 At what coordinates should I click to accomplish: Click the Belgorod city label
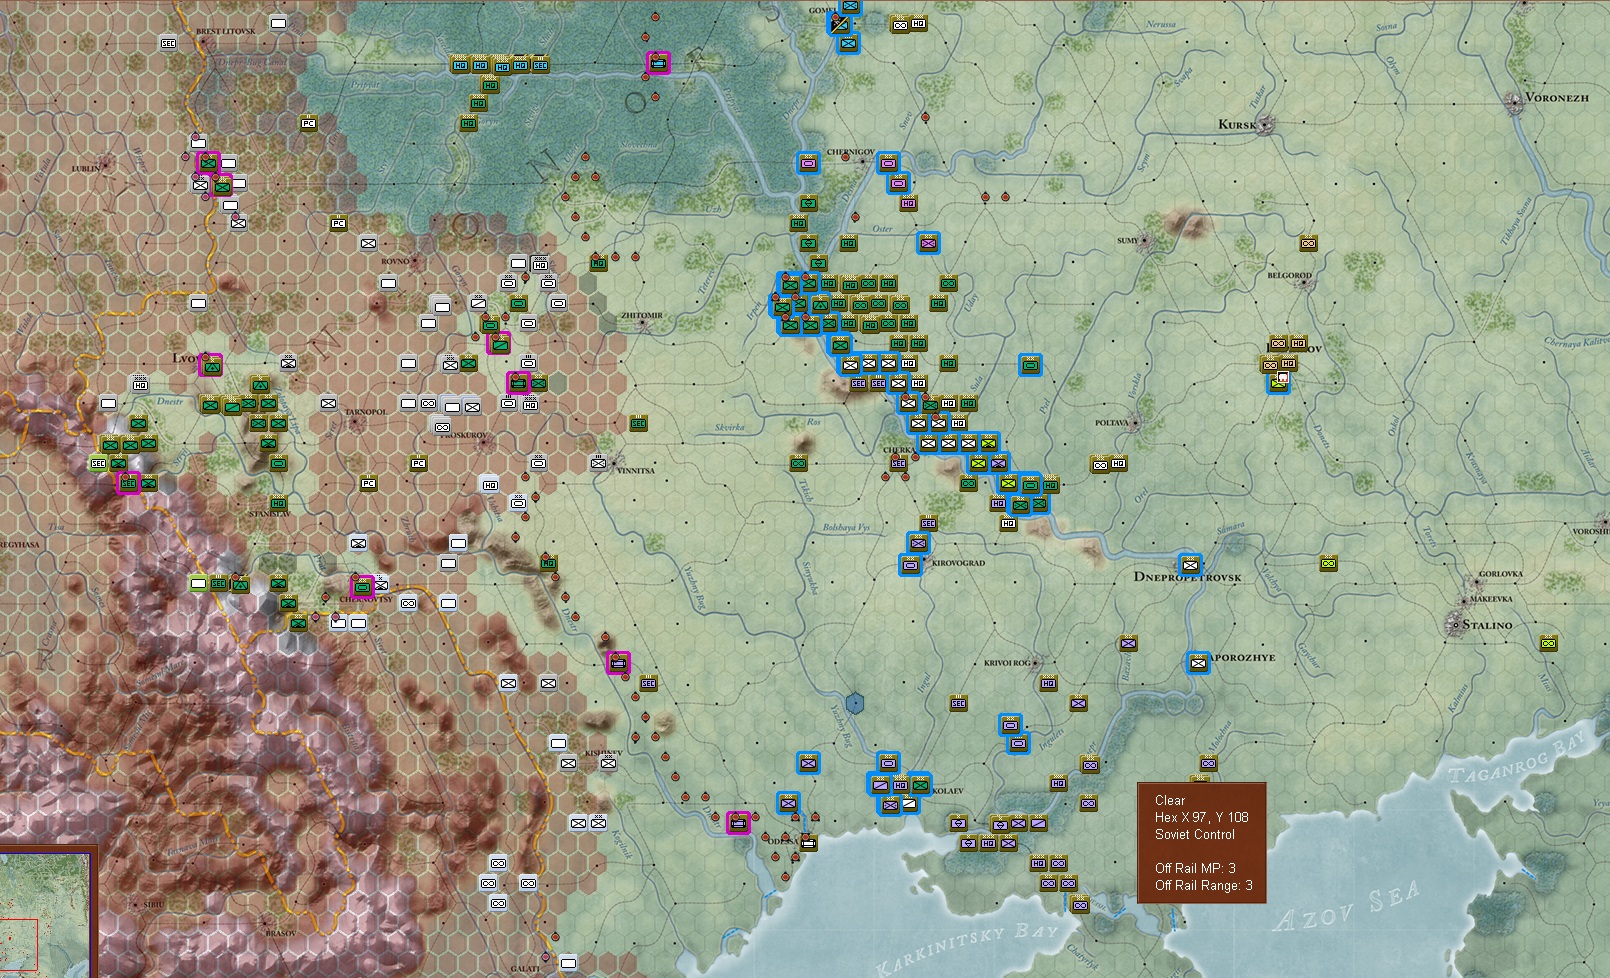pos(1289,275)
